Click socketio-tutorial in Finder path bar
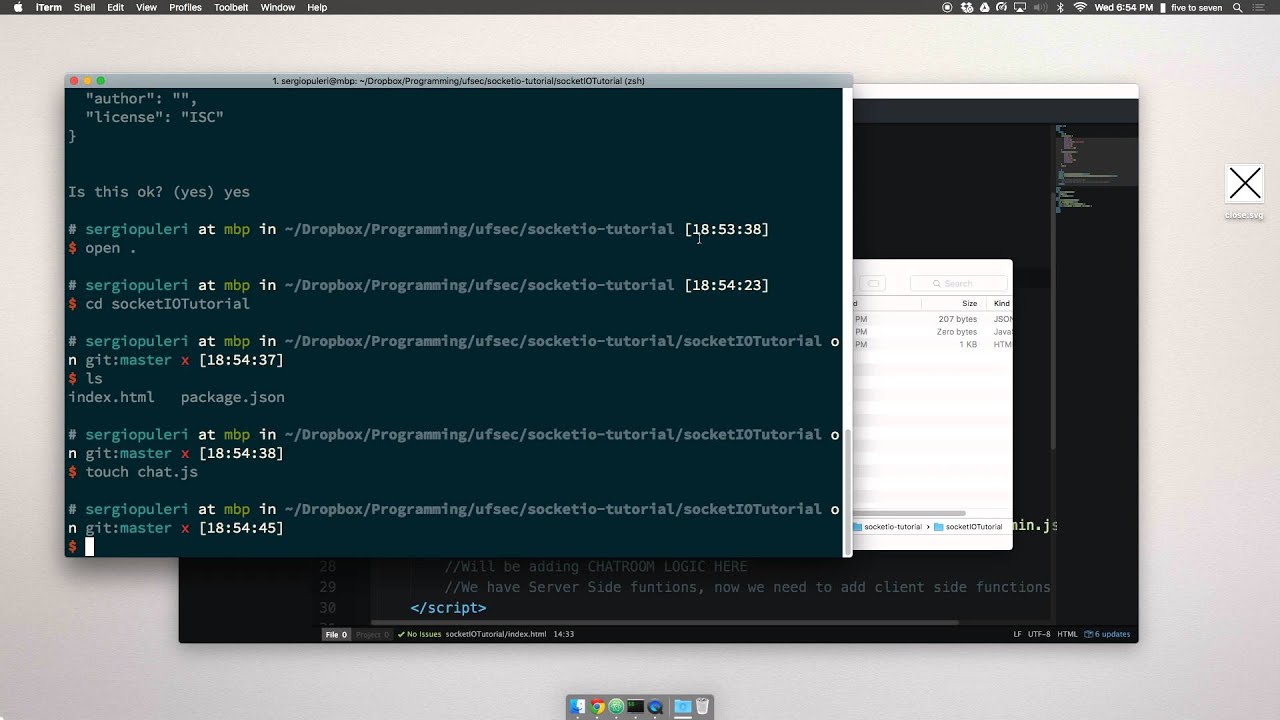1280x720 pixels. (887, 526)
